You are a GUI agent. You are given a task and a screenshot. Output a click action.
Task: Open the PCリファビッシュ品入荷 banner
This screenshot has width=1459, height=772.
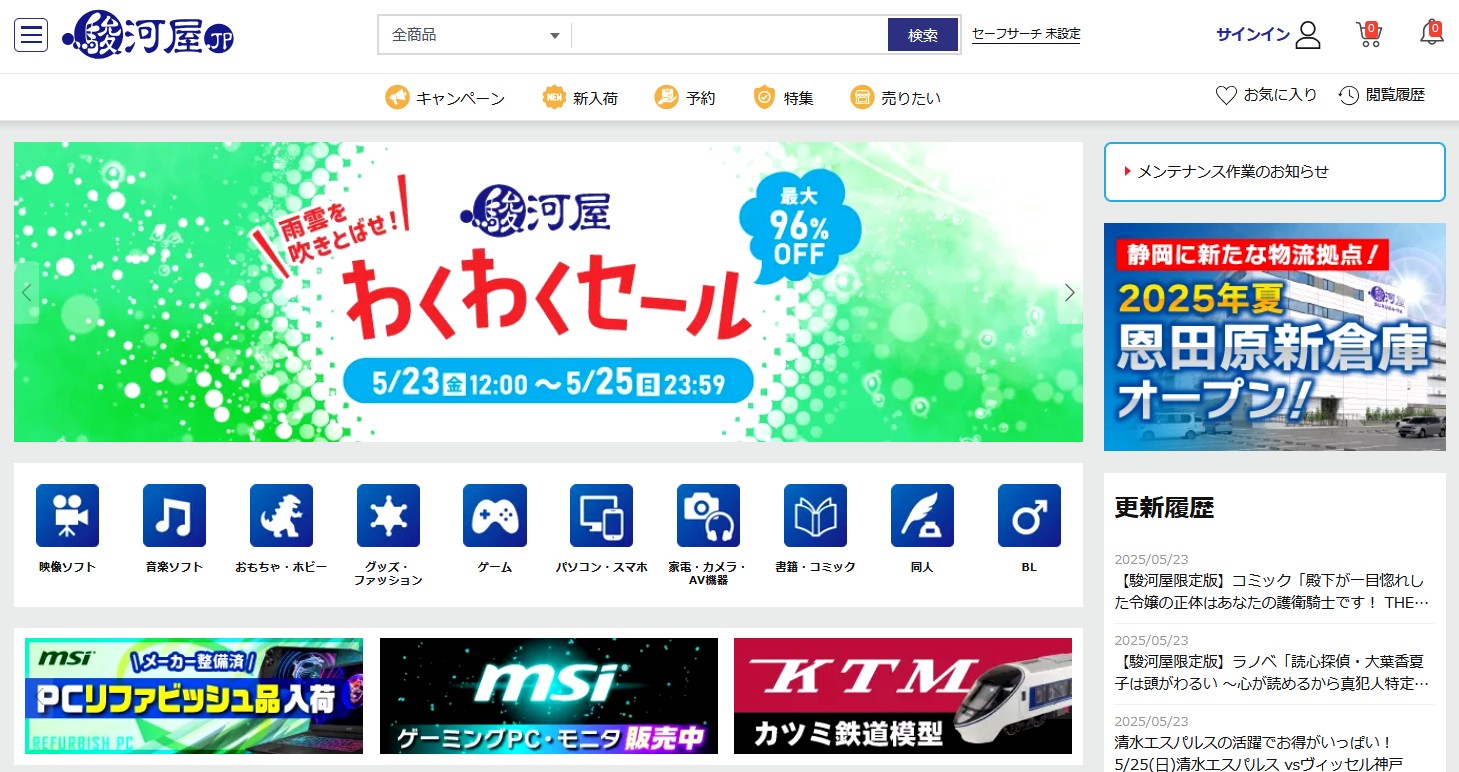click(x=194, y=696)
